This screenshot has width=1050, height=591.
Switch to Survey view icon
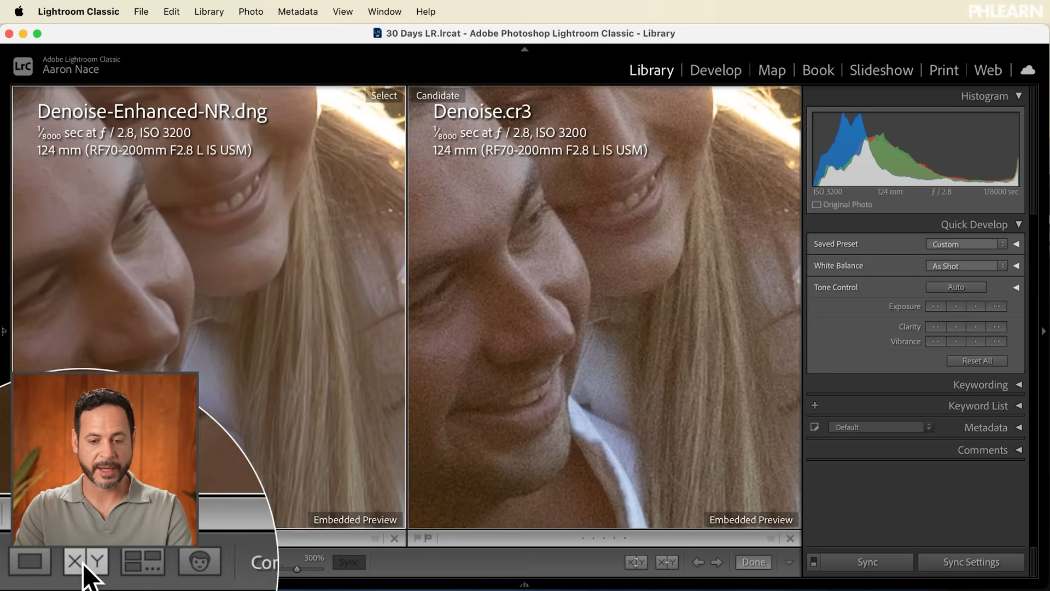[143, 561]
